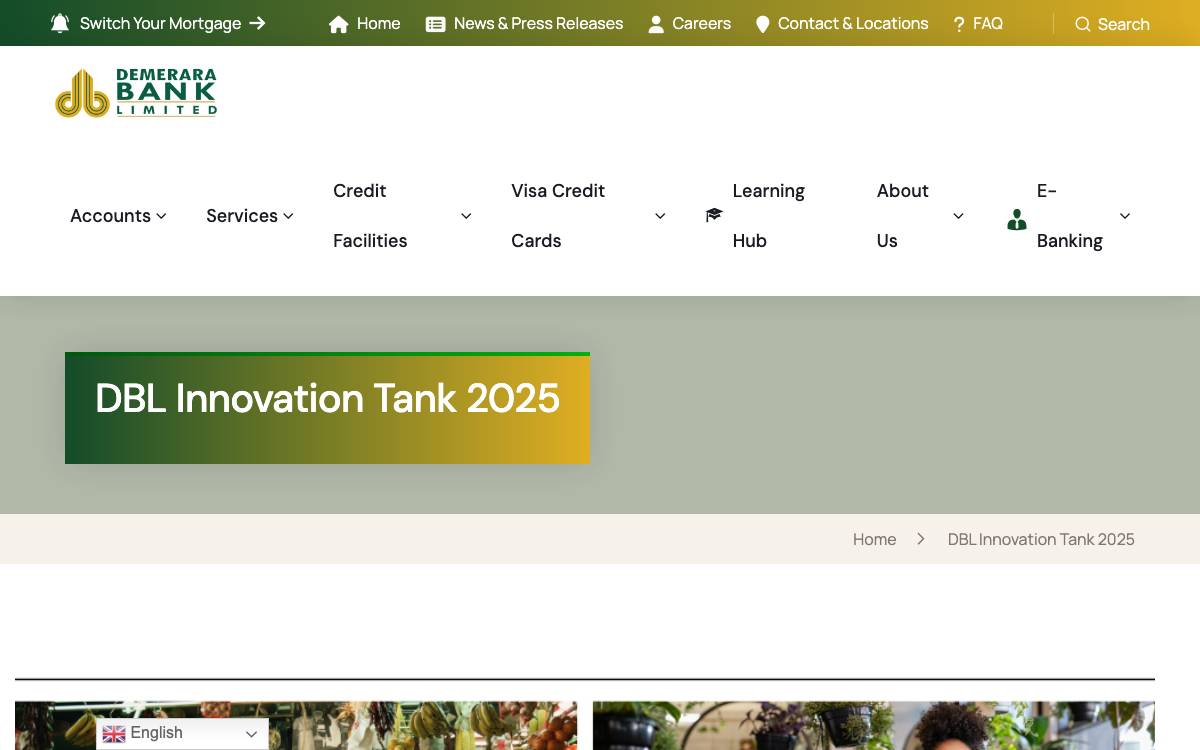Open the Visa Credit Cards menu
This screenshot has width=1200, height=750.
tap(588, 216)
